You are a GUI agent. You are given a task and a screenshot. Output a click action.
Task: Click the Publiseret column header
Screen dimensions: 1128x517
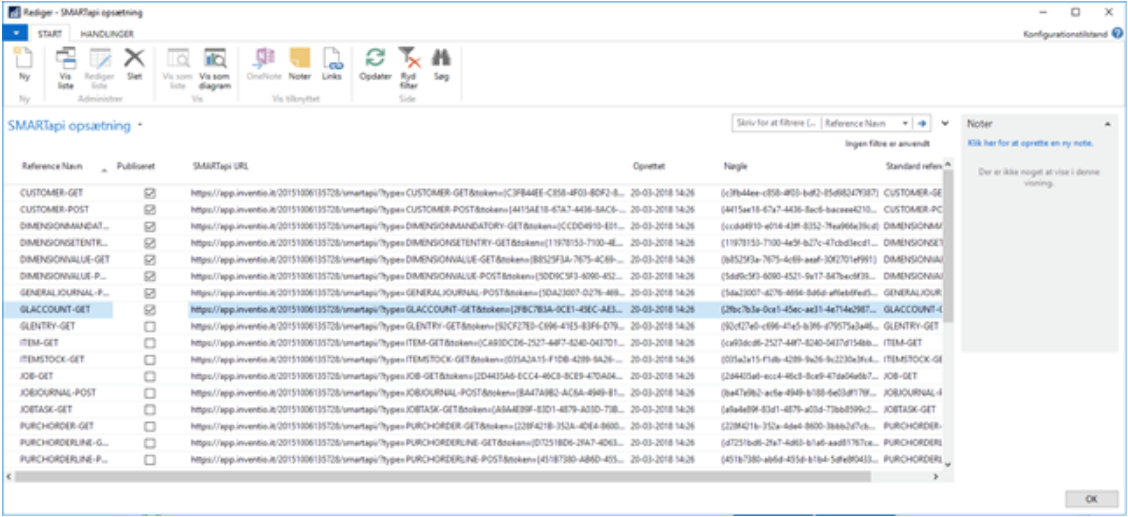(x=136, y=166)
